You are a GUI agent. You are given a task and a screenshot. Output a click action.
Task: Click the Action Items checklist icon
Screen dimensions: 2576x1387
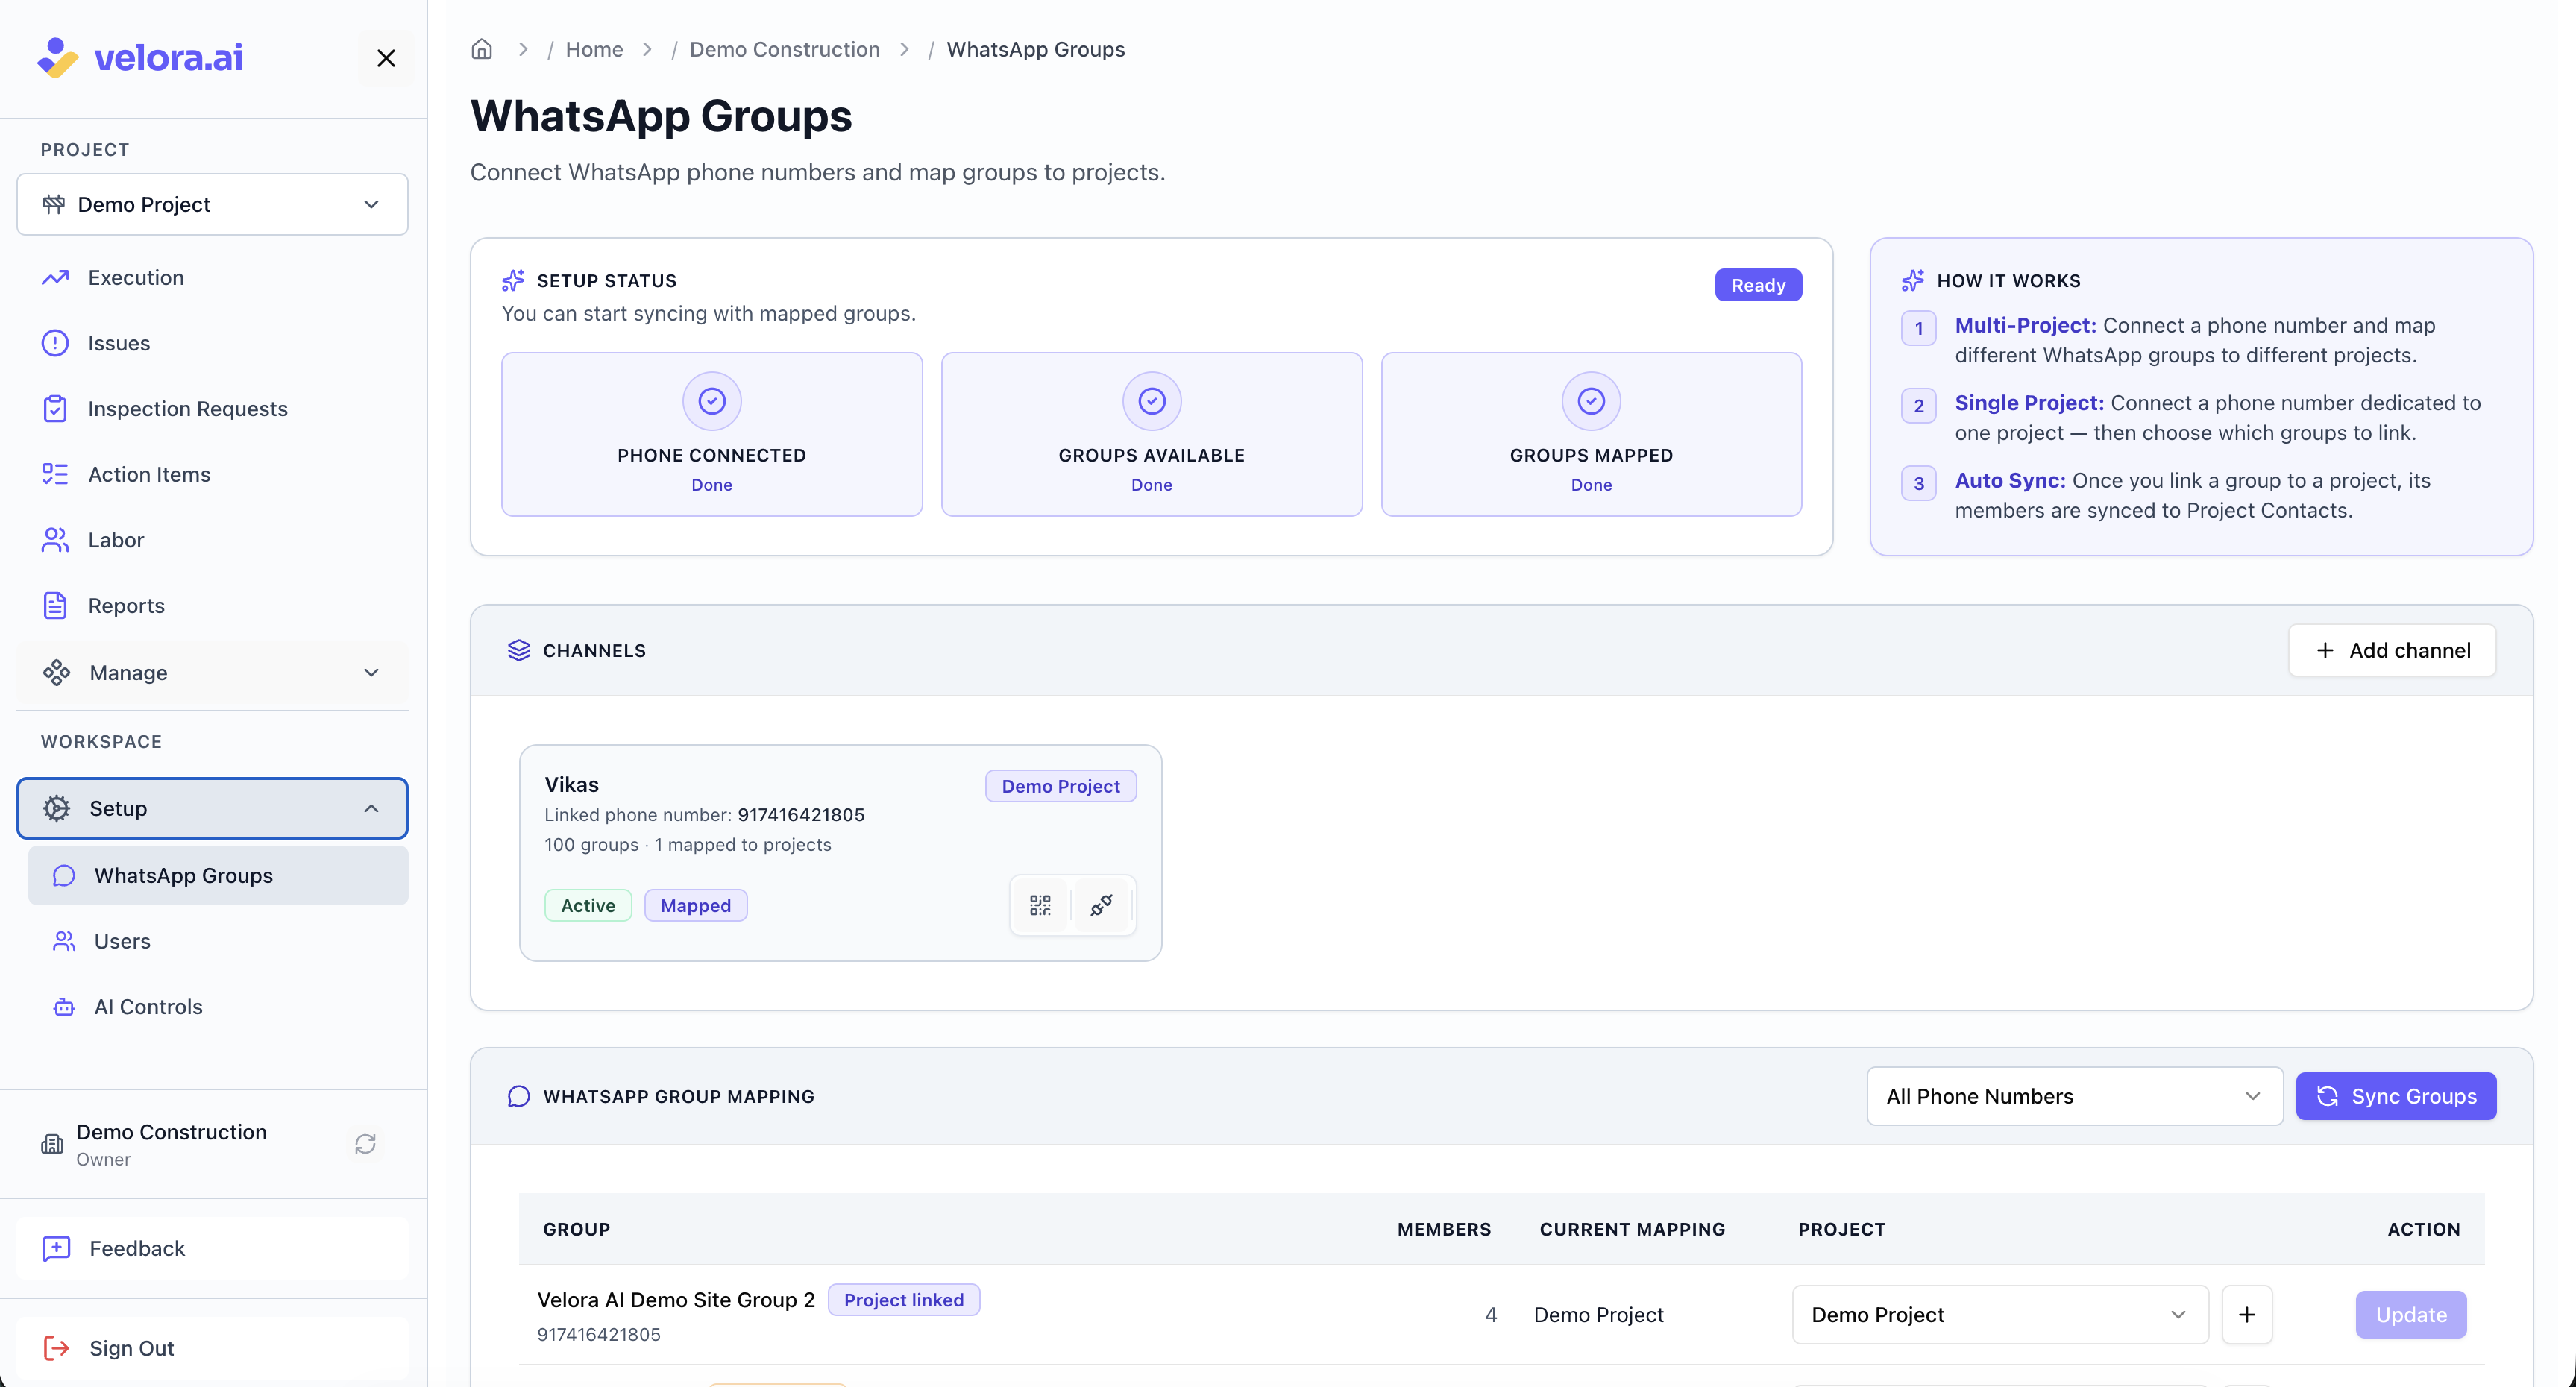coord(55,474)
